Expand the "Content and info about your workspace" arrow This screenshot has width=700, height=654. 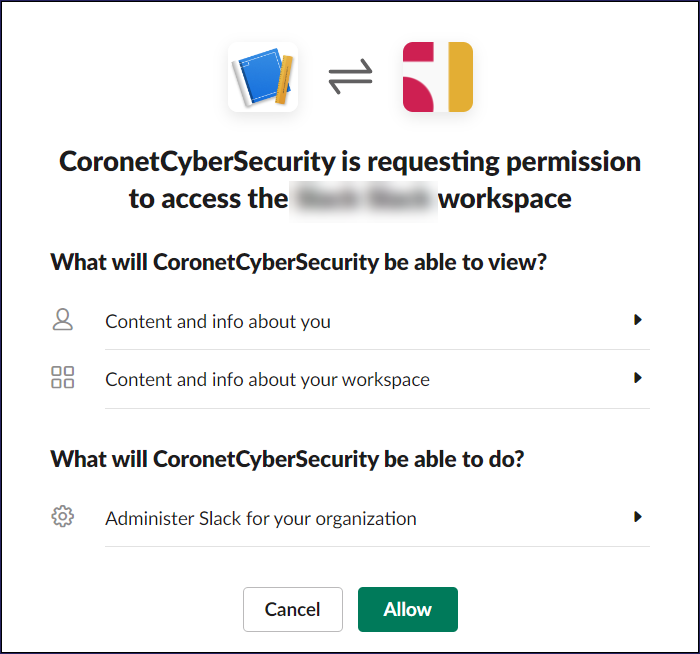[637, 378]
